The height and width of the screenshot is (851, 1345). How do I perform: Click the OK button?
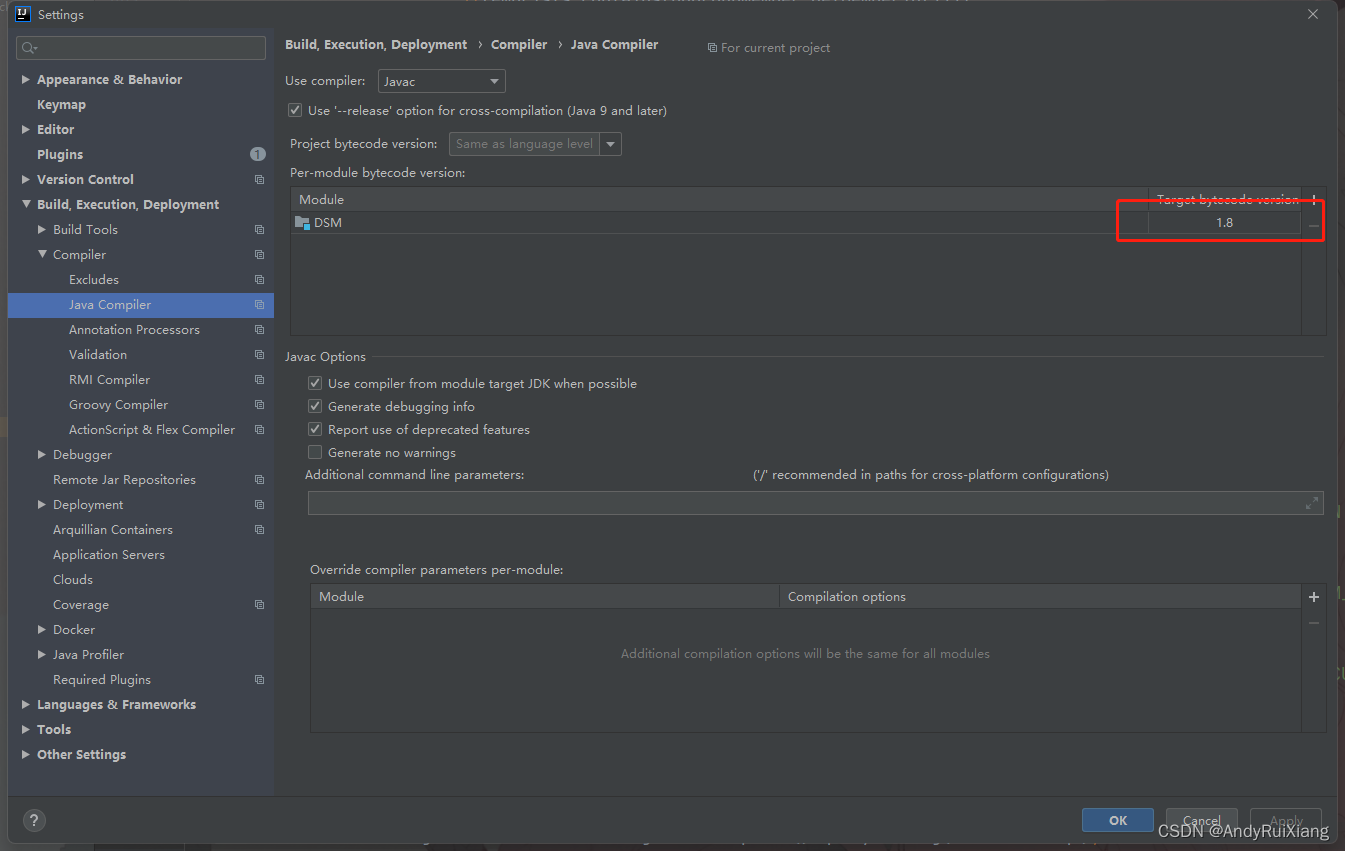pos(1118,820)
